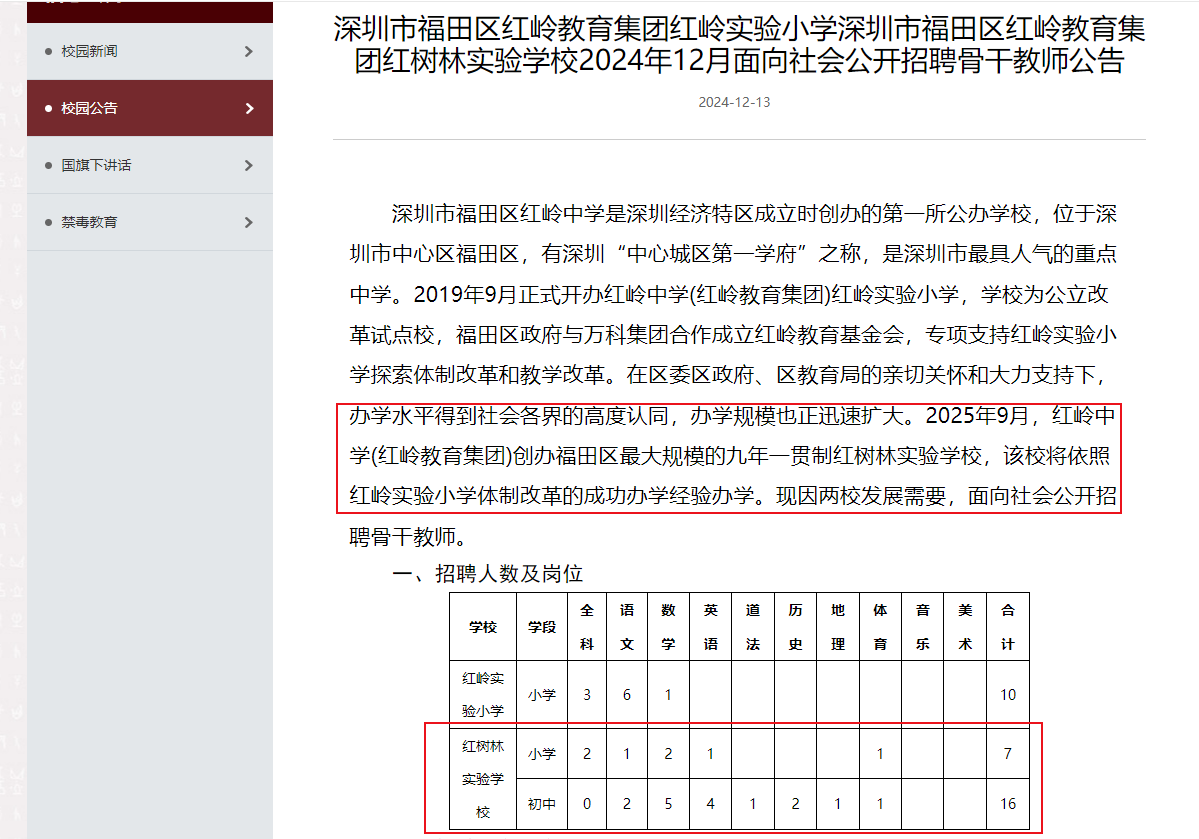Open the 校园新闻 sidebar menu item
Viewport: 1199px width, 839px height.
(89, 51)
